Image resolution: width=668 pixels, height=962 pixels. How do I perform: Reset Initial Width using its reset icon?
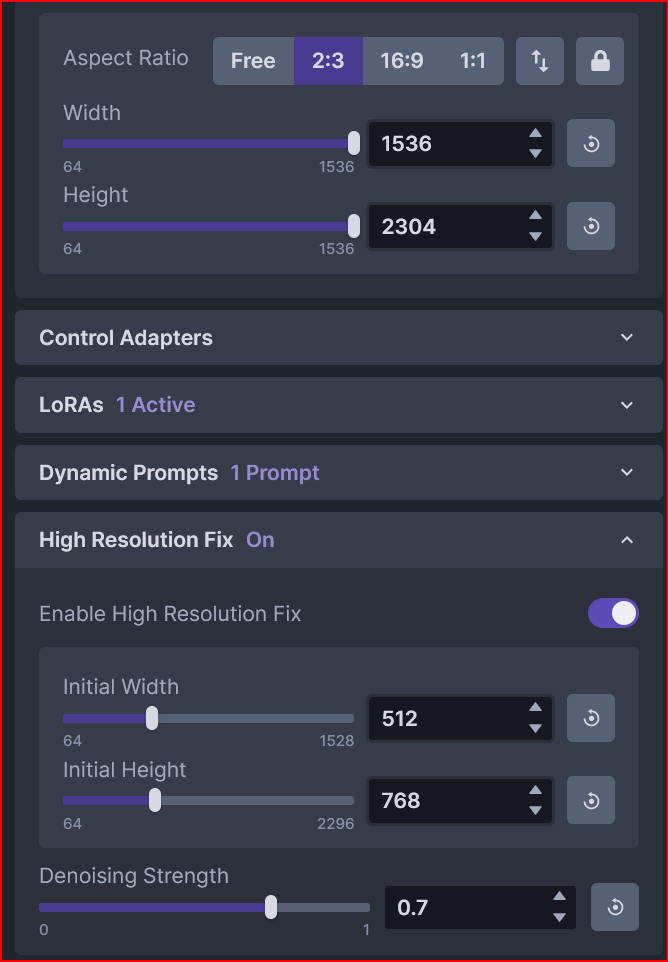pos(590,718)
